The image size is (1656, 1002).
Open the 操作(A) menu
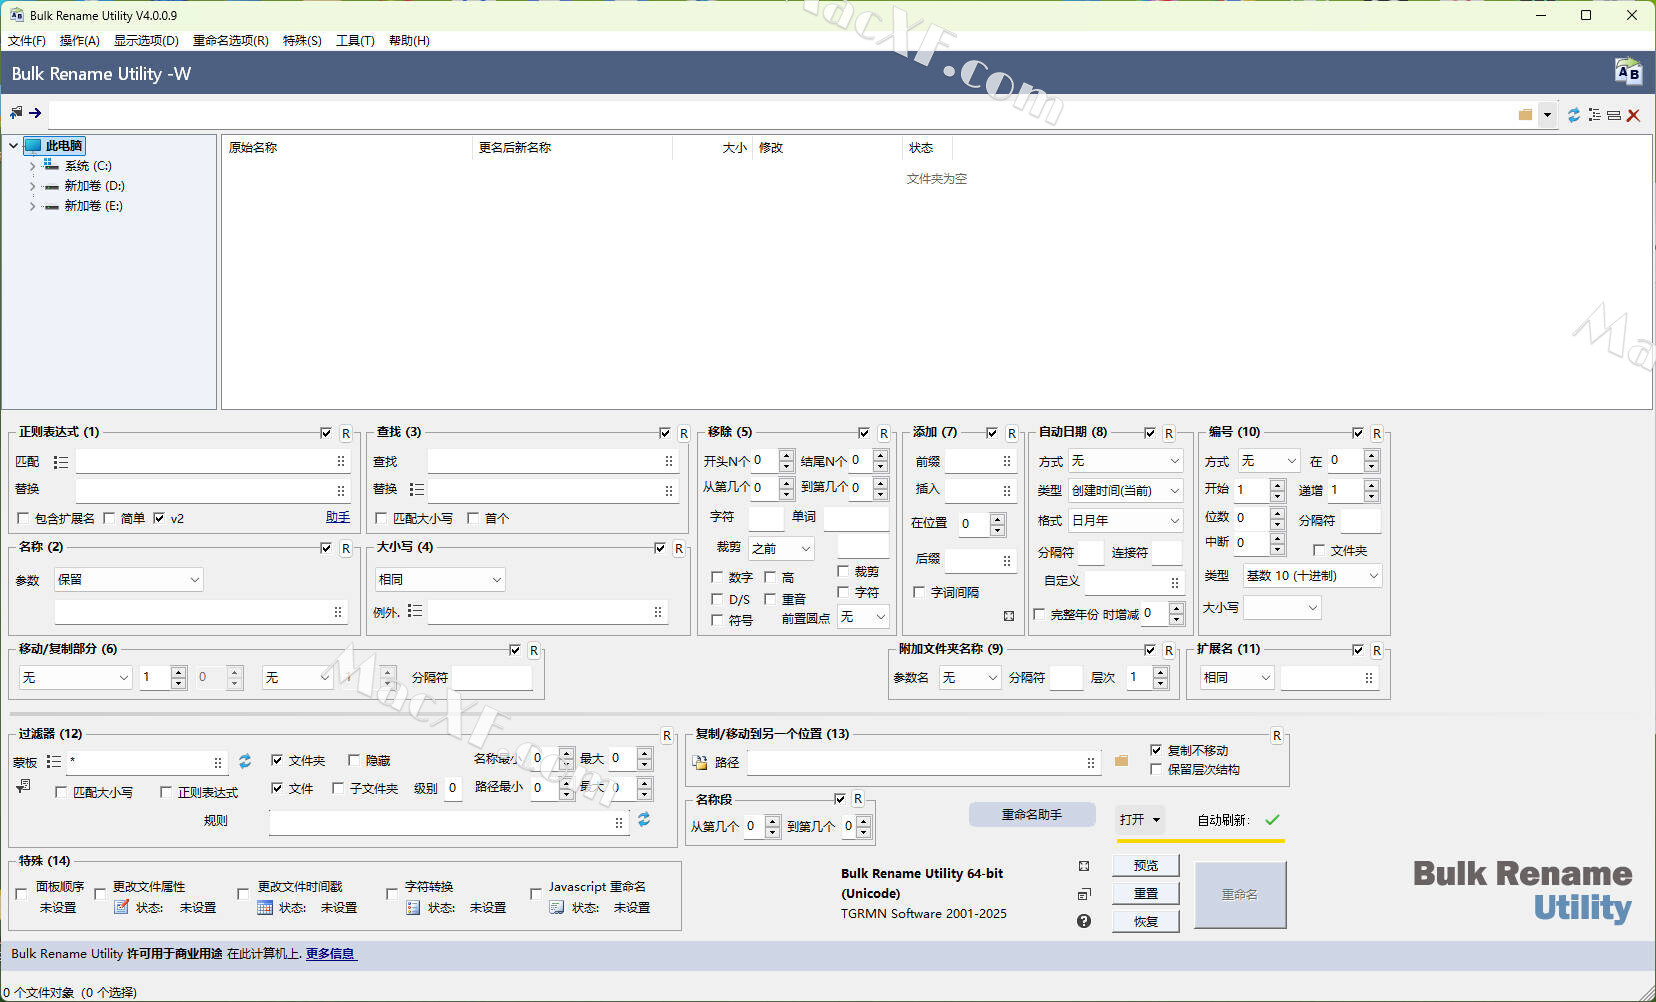click(x=80, y=41)
